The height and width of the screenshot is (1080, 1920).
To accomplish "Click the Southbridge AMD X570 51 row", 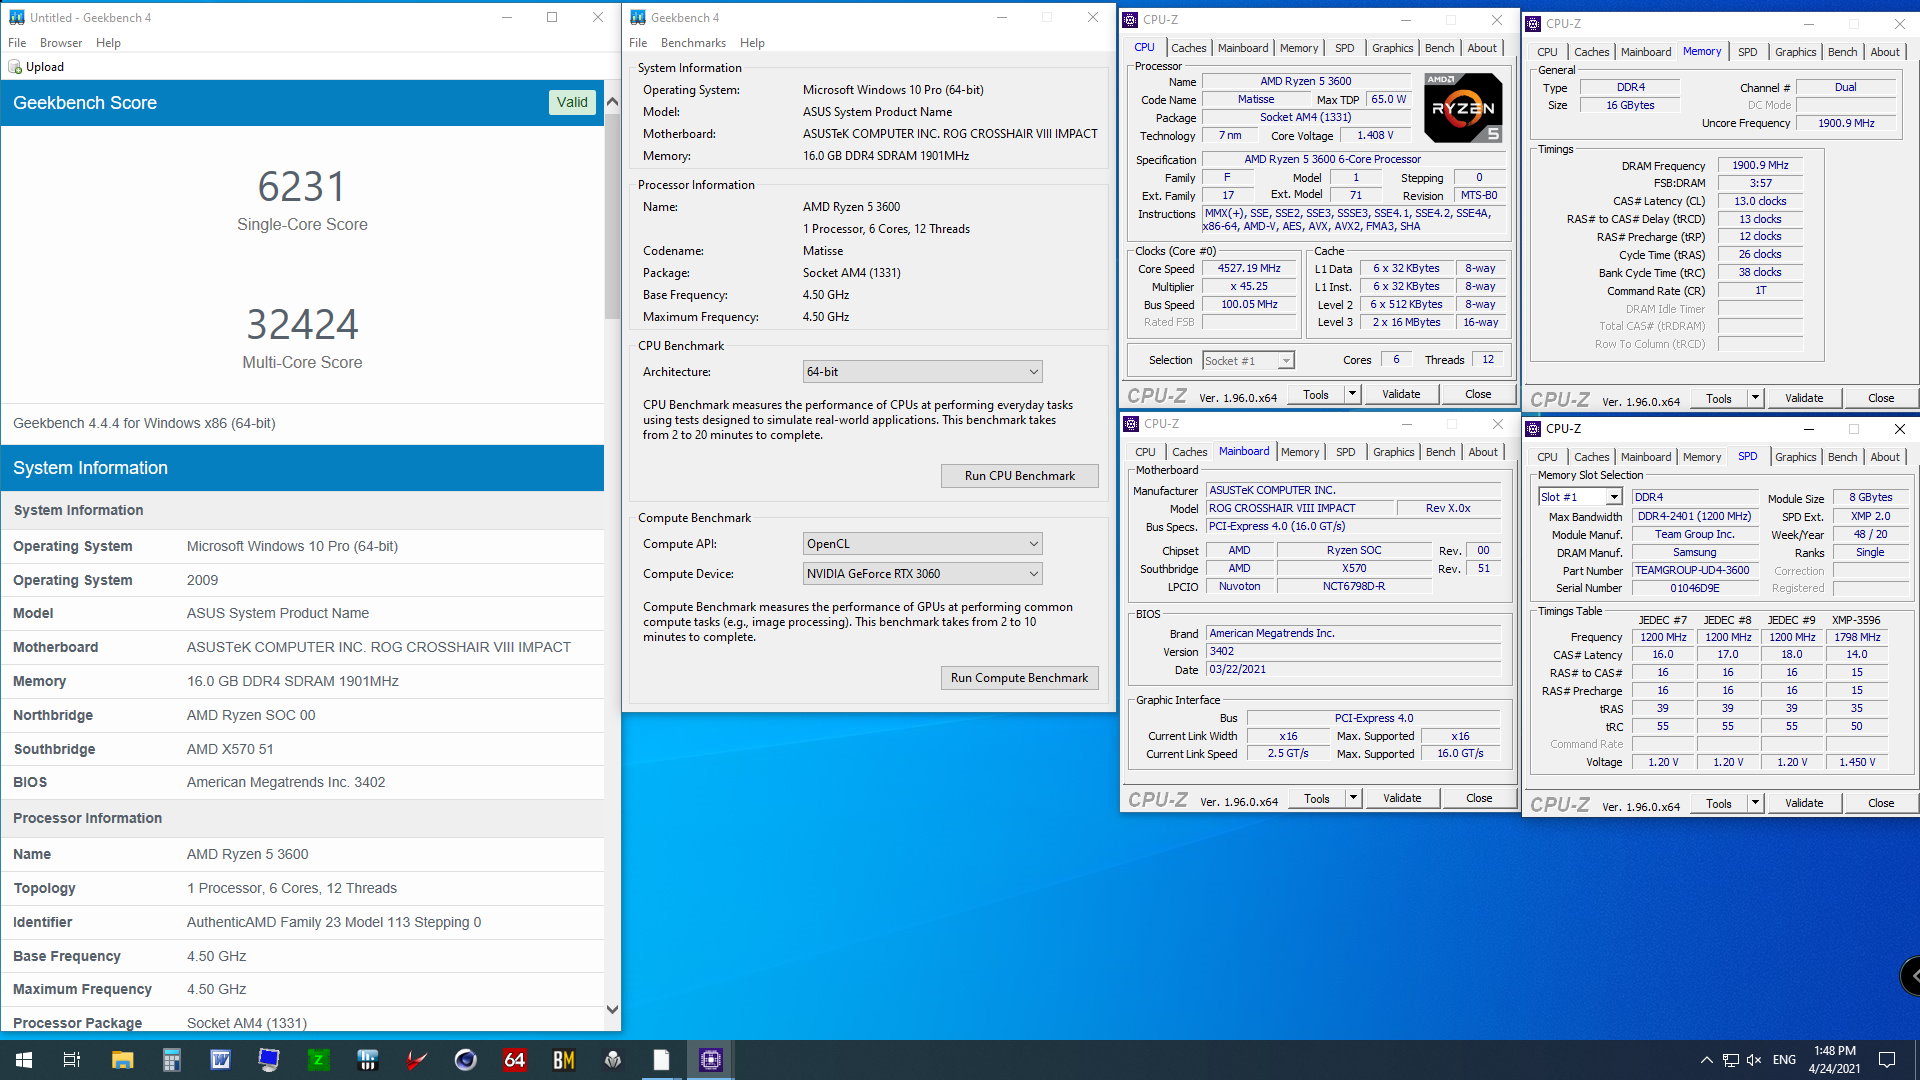I will click(x=302, y=749).
